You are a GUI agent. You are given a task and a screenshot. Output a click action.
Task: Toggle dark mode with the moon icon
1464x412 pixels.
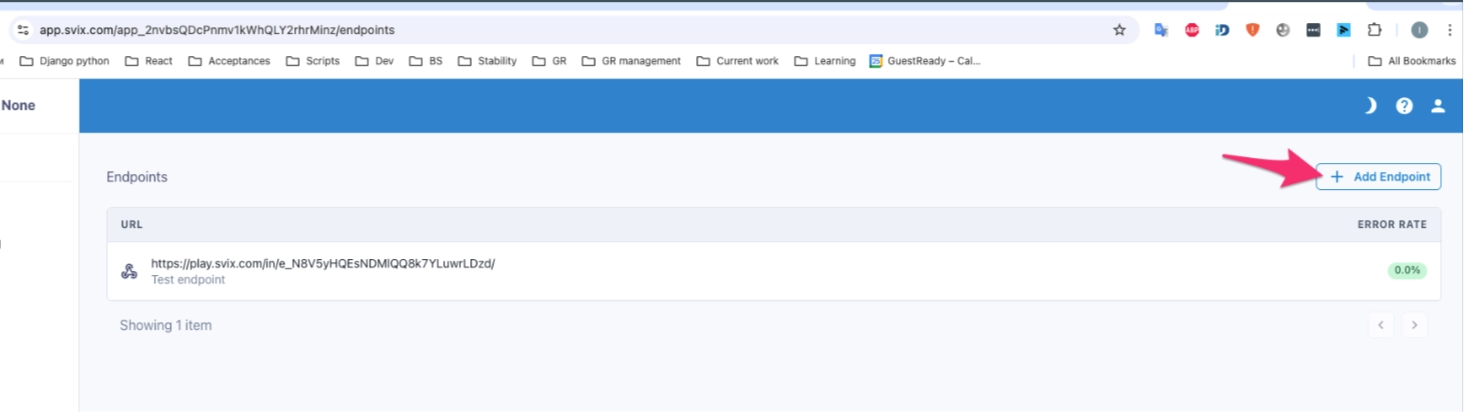(x=1371, y=105)
